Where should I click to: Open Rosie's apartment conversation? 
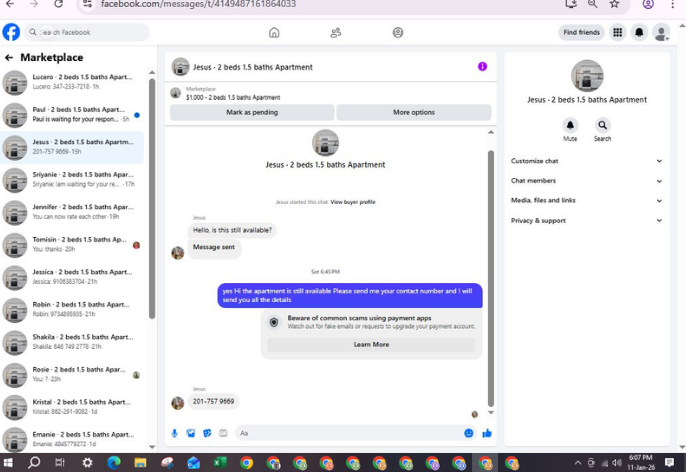pyautogui.click(x=72, y=375)
